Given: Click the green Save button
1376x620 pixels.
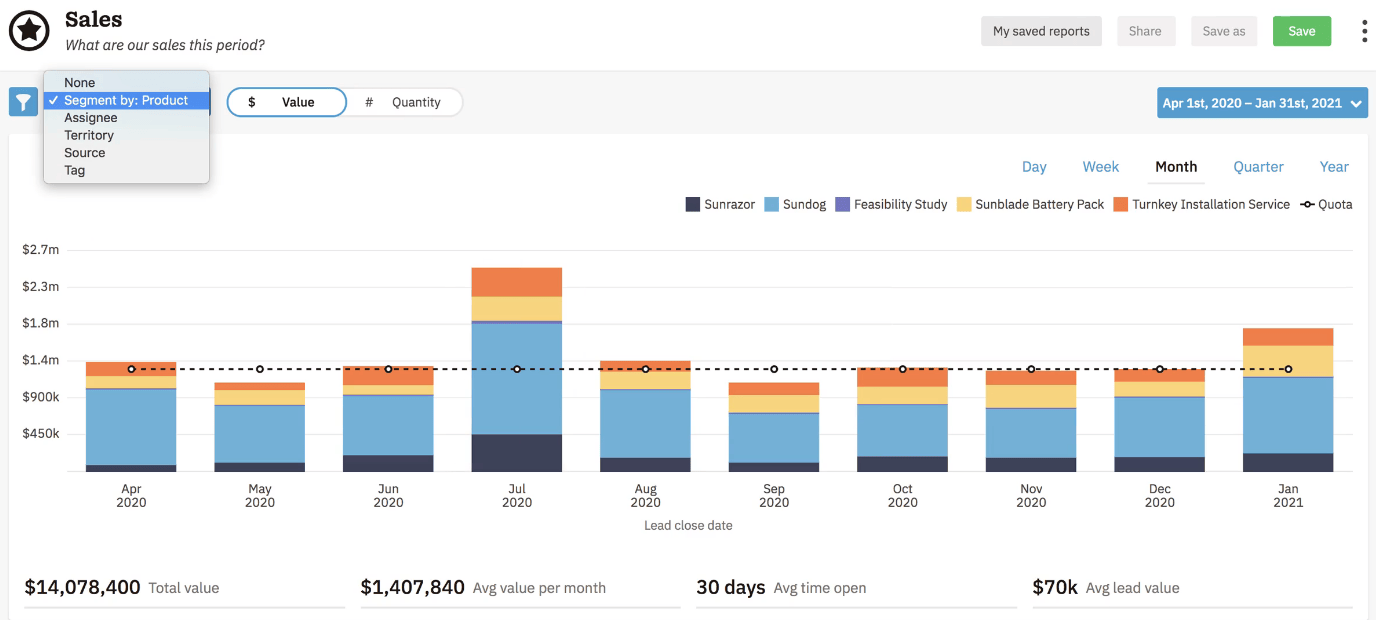Looking at the screenshot, I should [1301, 31].
